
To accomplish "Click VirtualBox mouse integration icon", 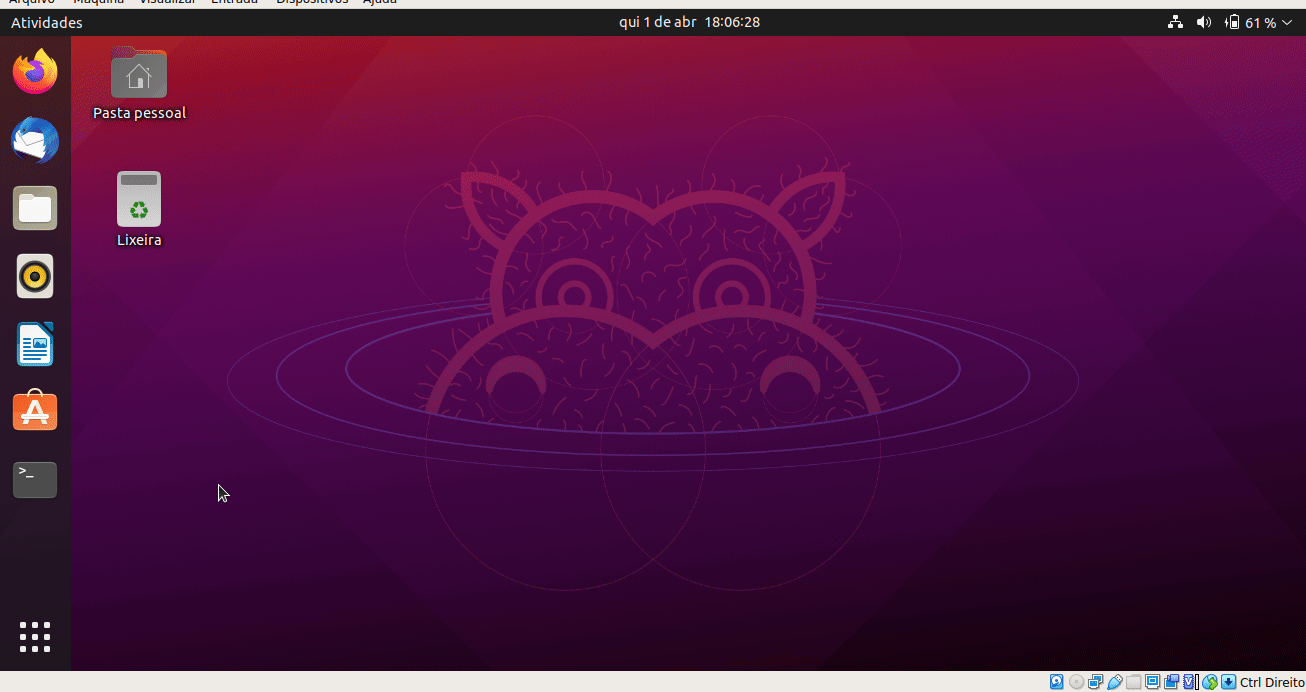I will [1210, 682].
